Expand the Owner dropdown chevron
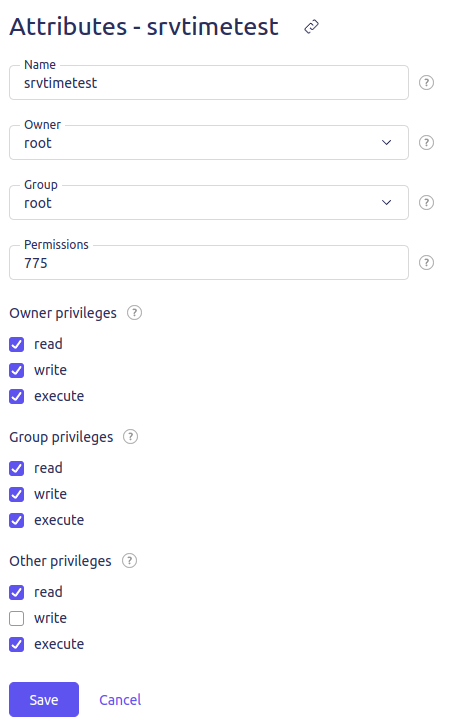Image resolution: width=463 pixels, height=727 pixels. [386, 142]
